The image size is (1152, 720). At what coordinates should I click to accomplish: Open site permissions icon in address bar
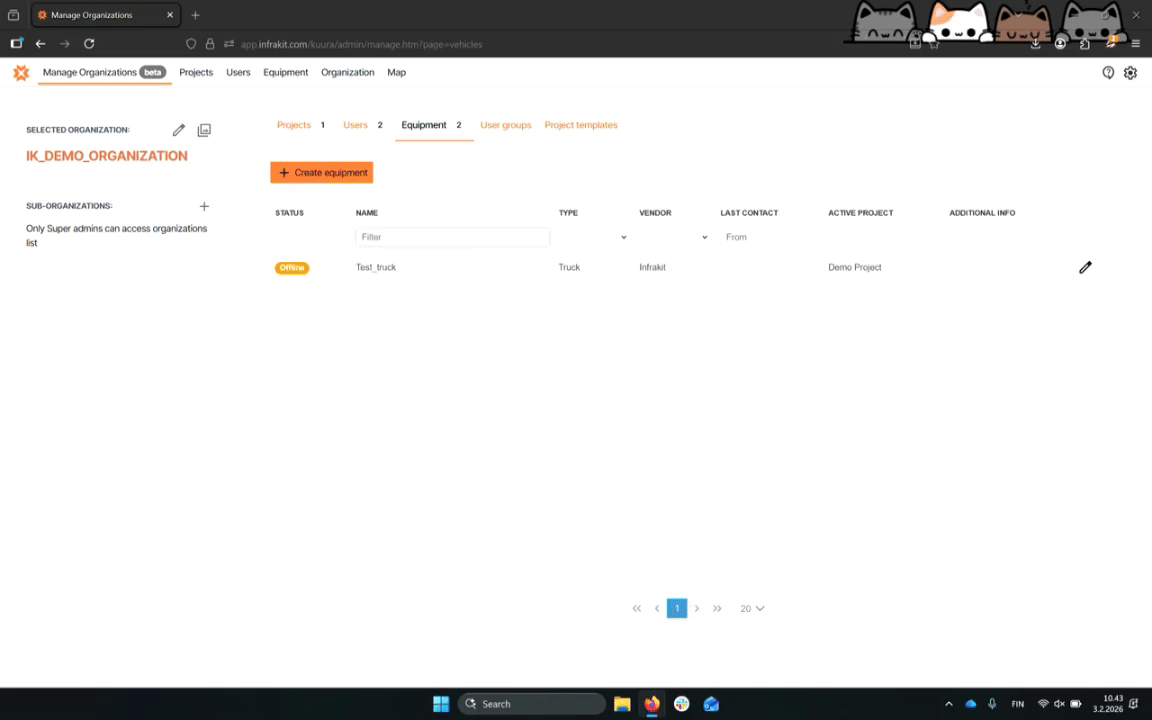[x=229, y=44]
